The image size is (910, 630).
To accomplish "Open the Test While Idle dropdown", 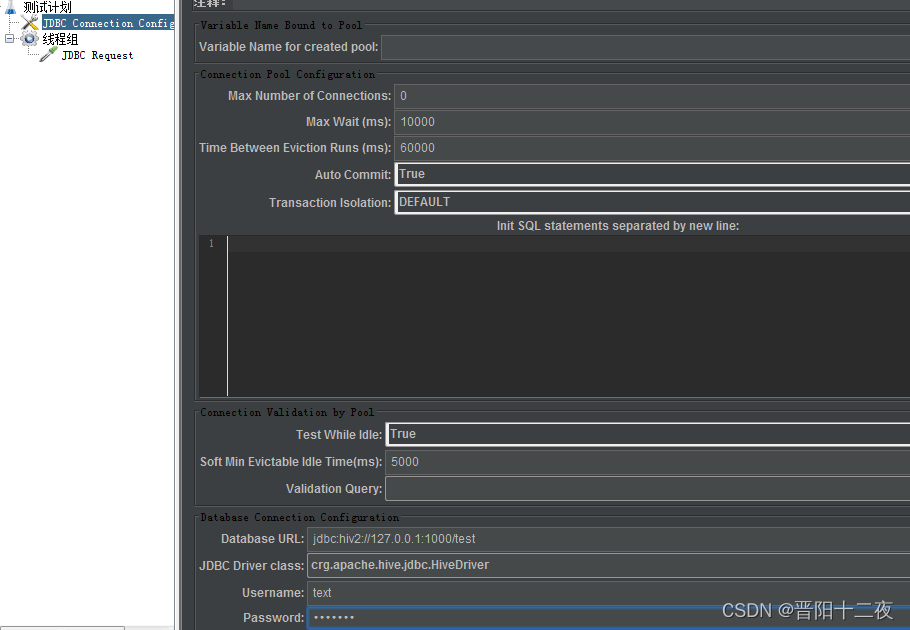I will click(x=648, y=434).
